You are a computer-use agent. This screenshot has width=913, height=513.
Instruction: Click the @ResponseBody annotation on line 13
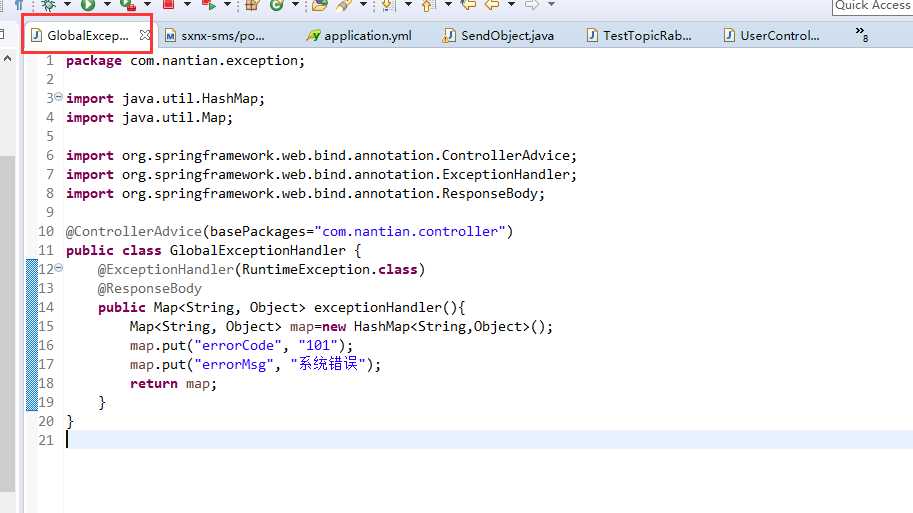coord(150,289)
